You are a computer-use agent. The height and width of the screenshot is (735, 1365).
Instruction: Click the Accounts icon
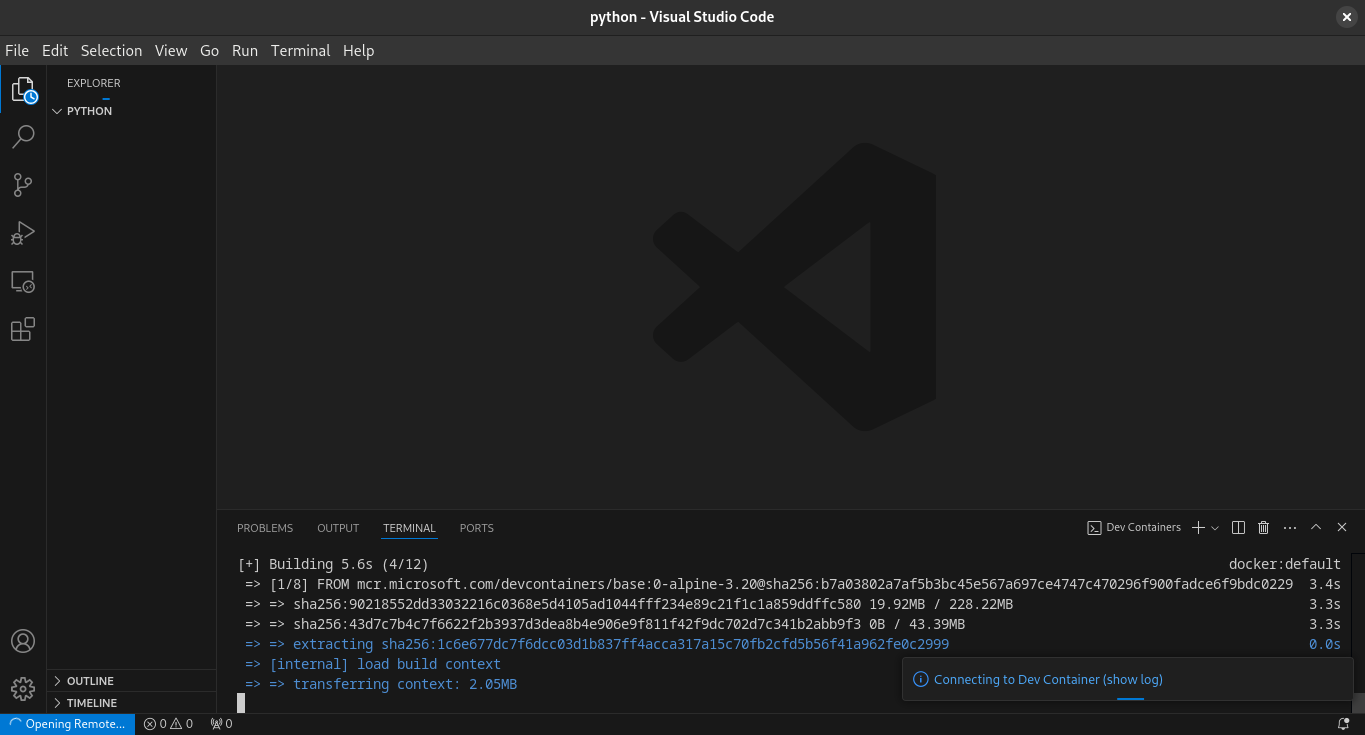(x=23, y=641)
